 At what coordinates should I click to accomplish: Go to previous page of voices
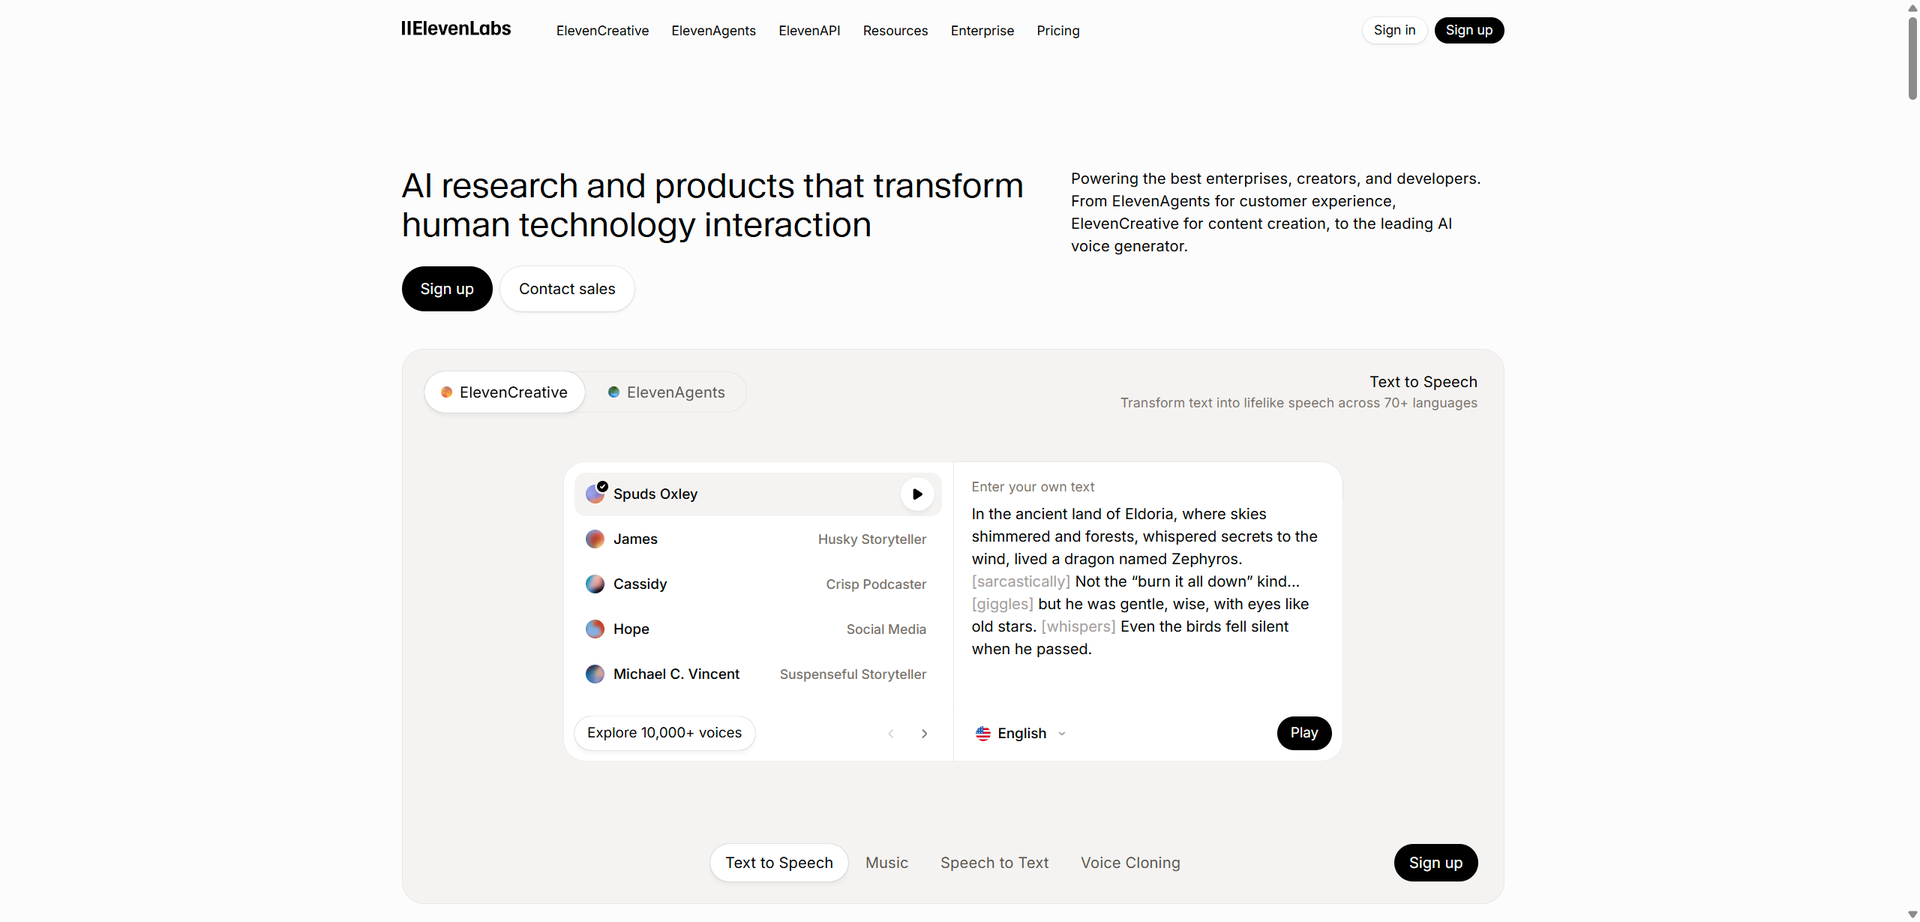coord(891,734)
